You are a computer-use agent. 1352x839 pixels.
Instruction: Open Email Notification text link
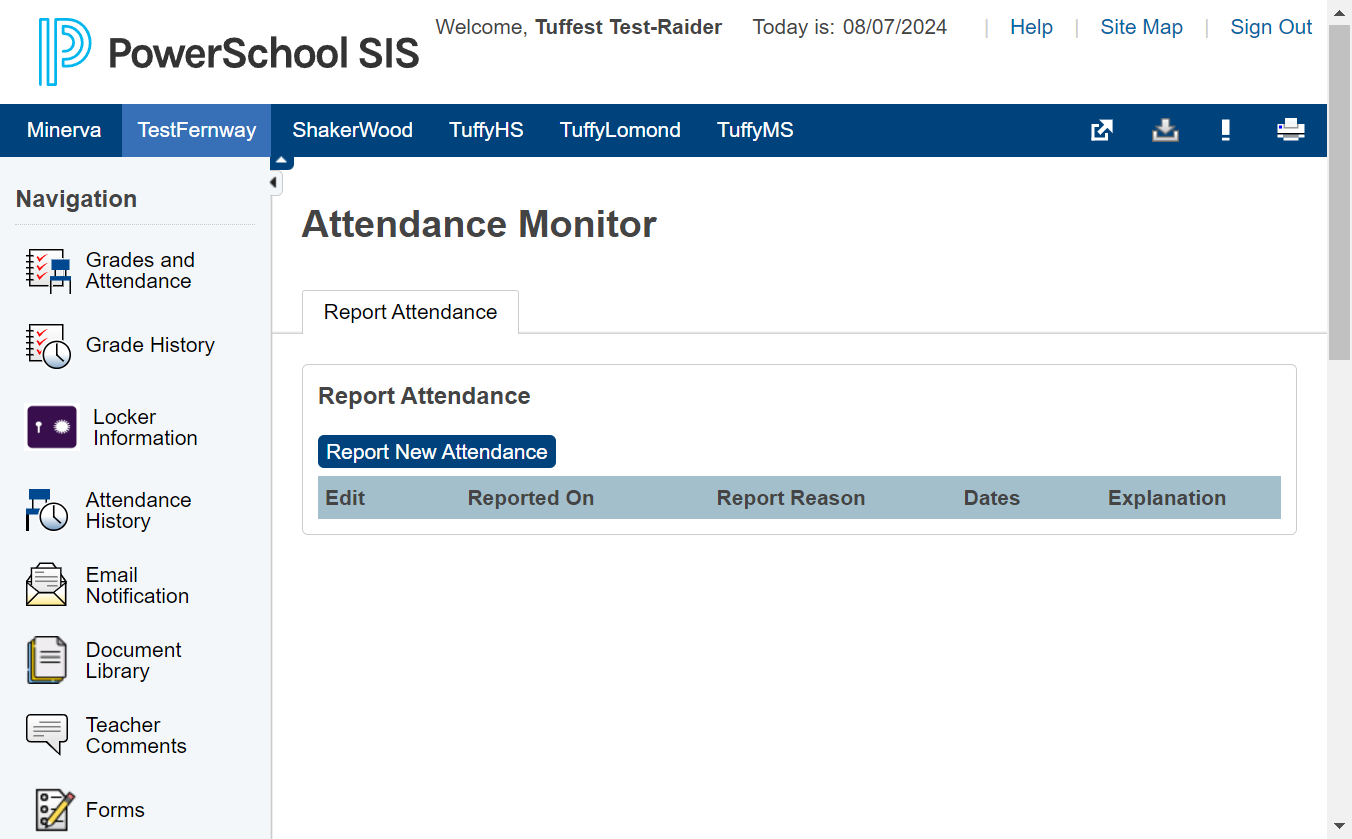pyautogui.click(x=137, y=585)
